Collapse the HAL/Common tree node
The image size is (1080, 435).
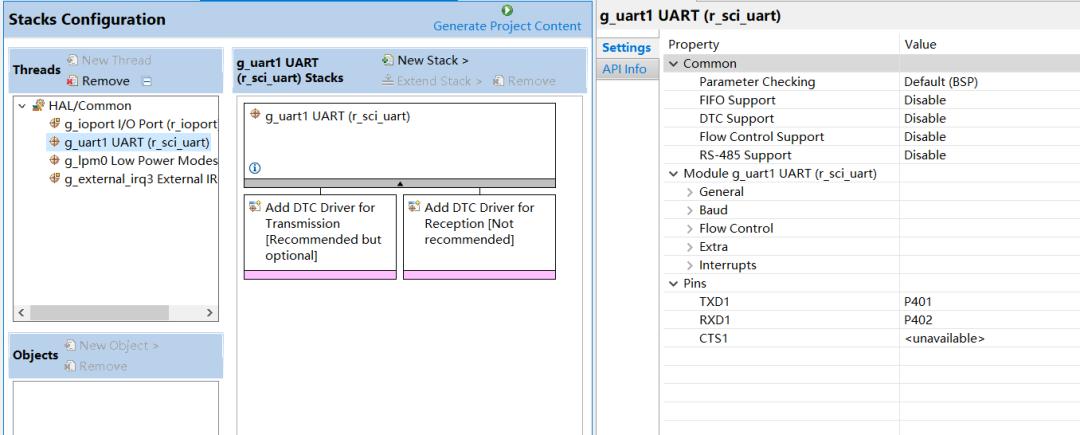[x=22, y=106]
